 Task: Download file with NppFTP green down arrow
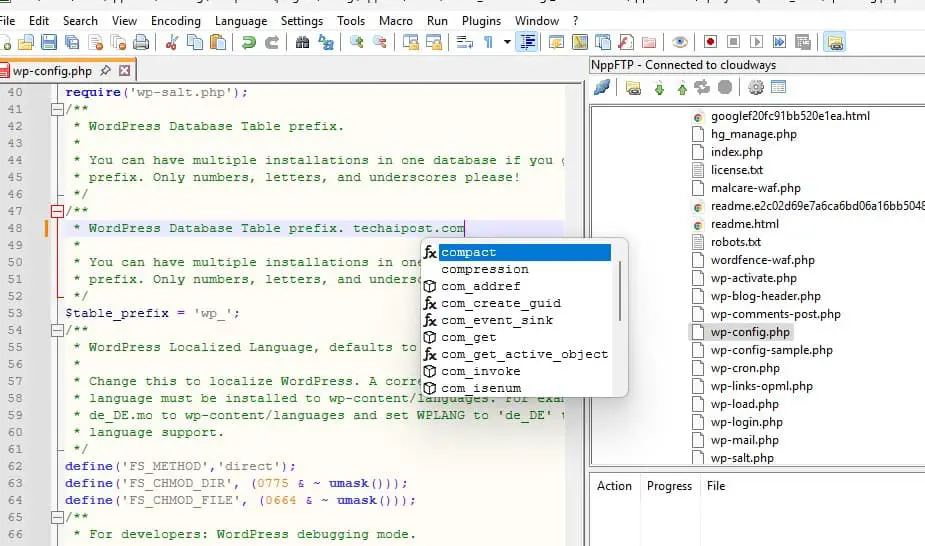click(x=660, y=88)
